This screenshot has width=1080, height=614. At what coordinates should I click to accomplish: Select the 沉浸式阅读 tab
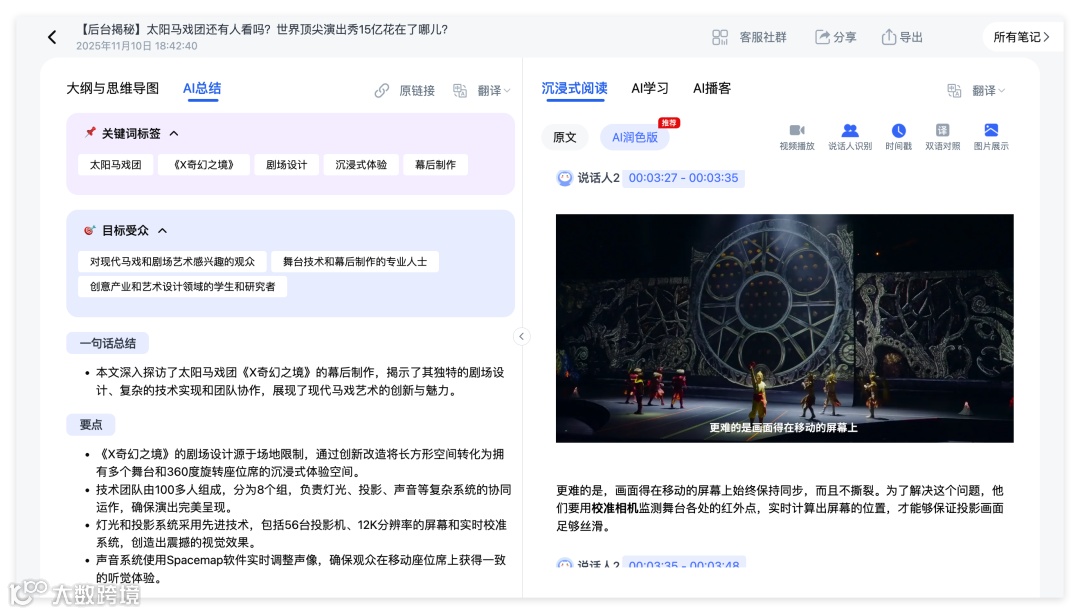click(574, 88)
